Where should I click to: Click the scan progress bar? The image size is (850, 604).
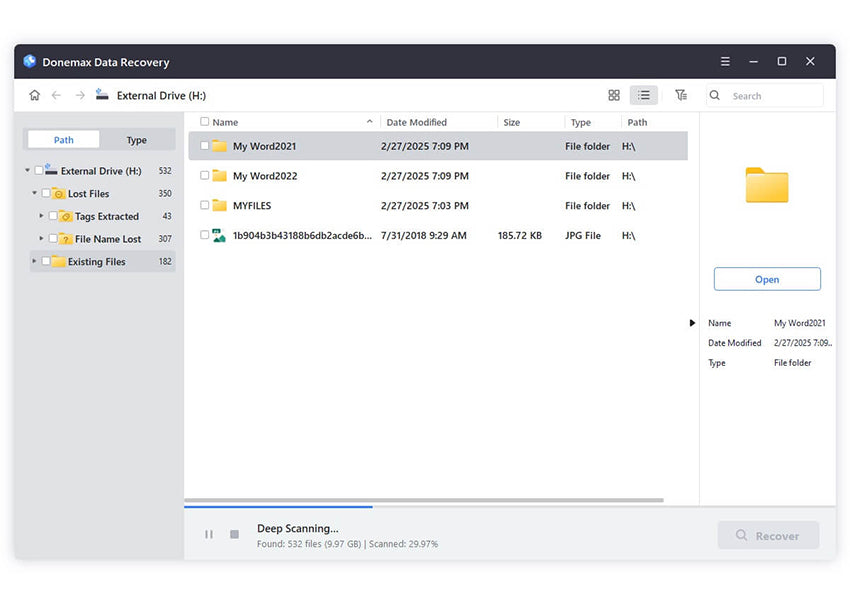[510, 507]
